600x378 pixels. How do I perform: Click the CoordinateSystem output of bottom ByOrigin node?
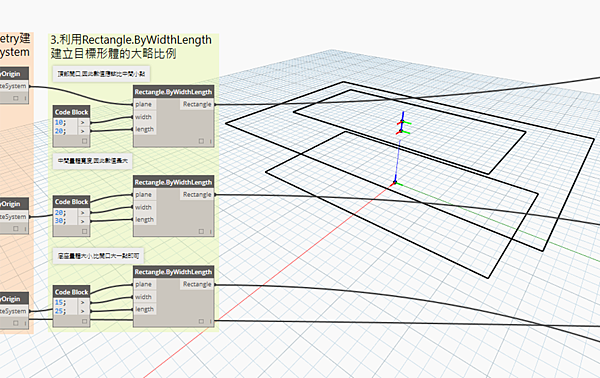click(x=14, y=311)
